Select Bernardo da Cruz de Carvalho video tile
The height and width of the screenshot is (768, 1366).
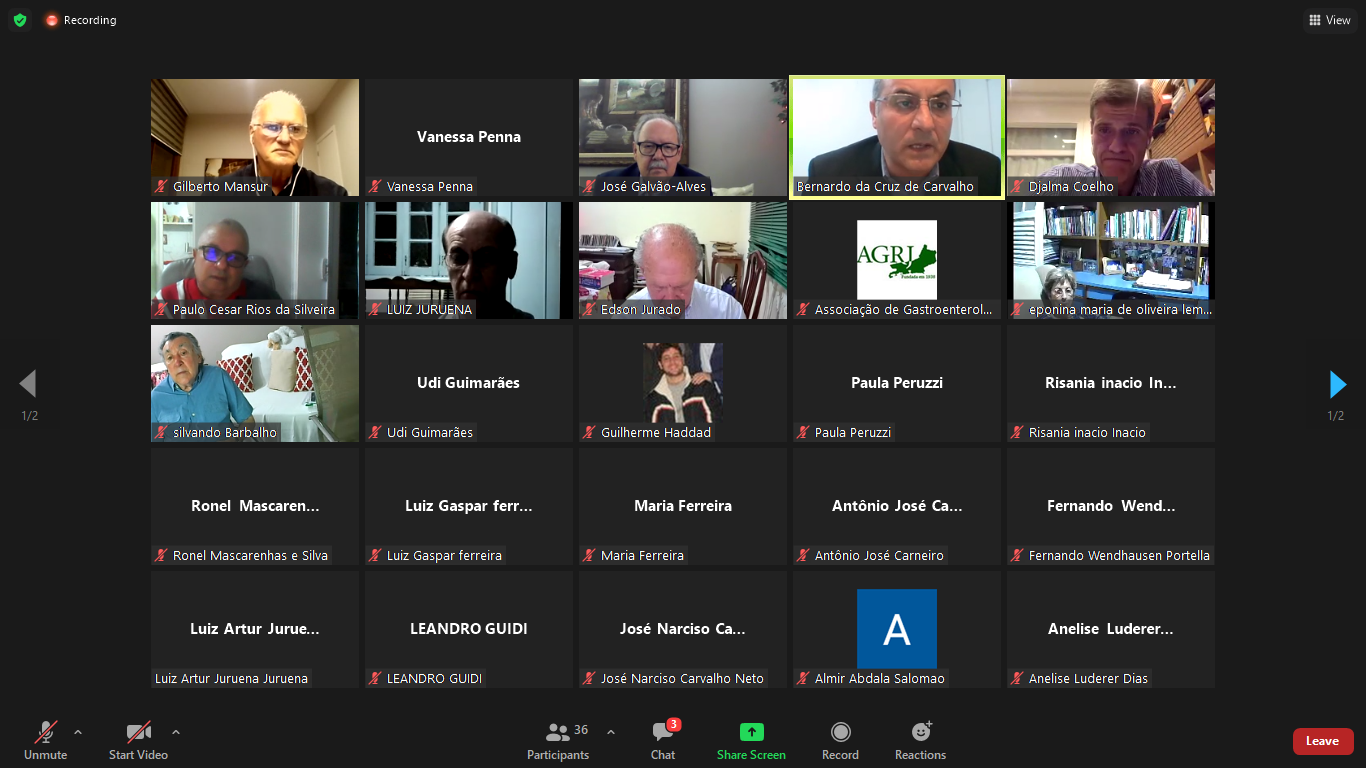coord(897,137)
